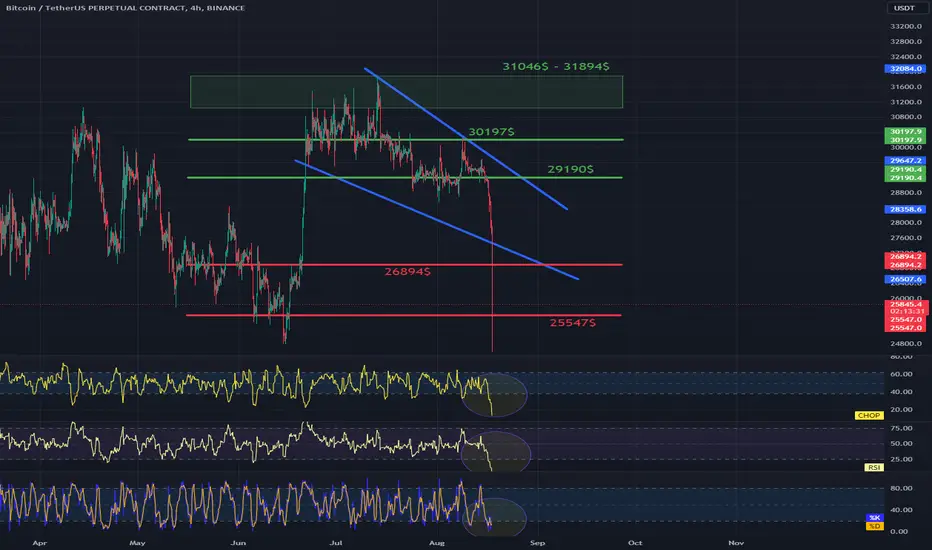The height and width of the screenshot is (550, 932).
Task: Click the 24800.0 price axis tick
Action: tap(906, 344)
